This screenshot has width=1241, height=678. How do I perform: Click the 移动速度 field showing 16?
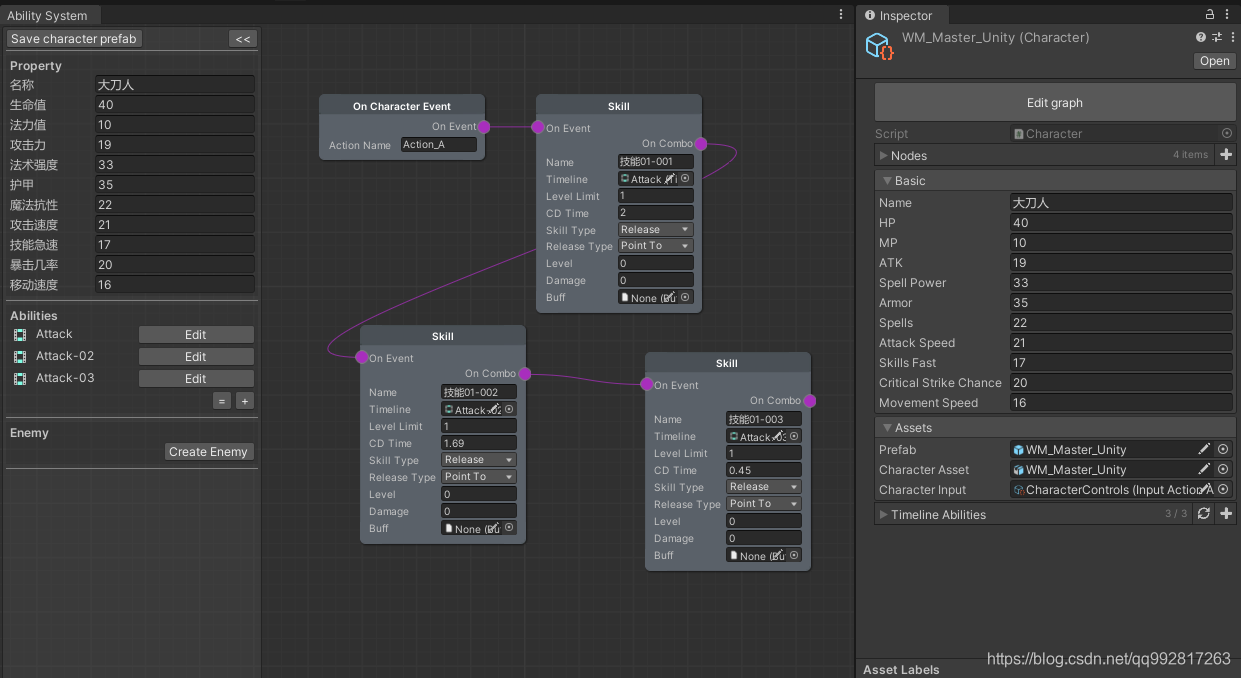(x=175, y=285)
